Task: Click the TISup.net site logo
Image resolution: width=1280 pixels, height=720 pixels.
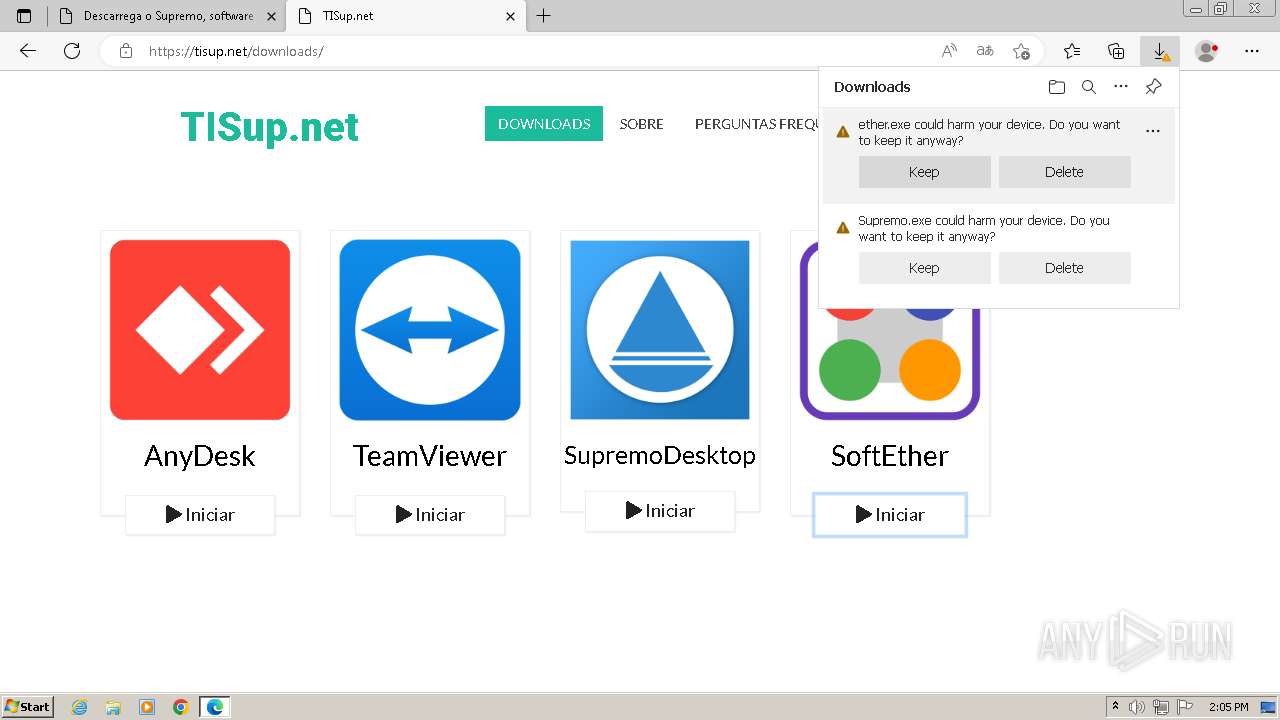Action: (269, 127)
